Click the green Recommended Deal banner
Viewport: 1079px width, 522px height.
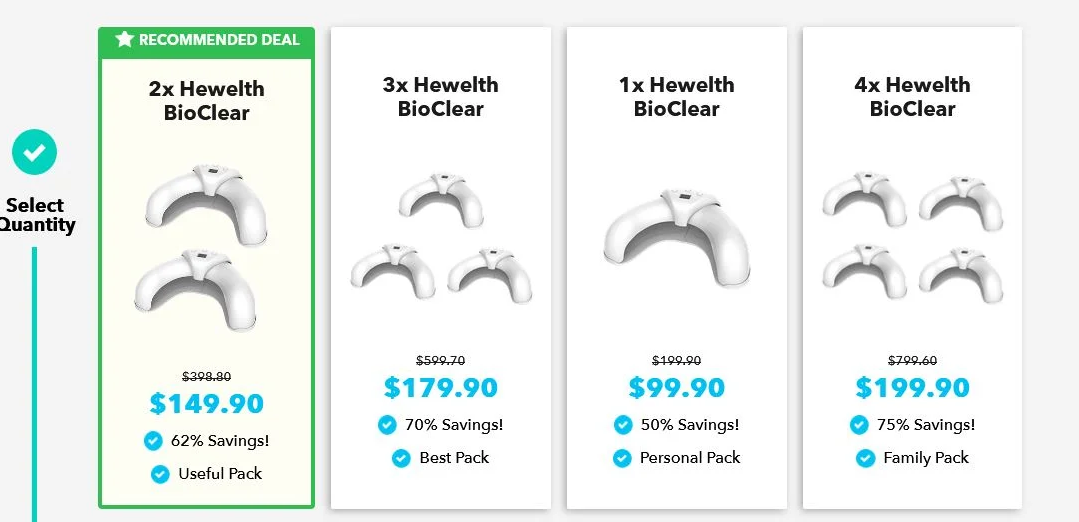pos(206,40)
